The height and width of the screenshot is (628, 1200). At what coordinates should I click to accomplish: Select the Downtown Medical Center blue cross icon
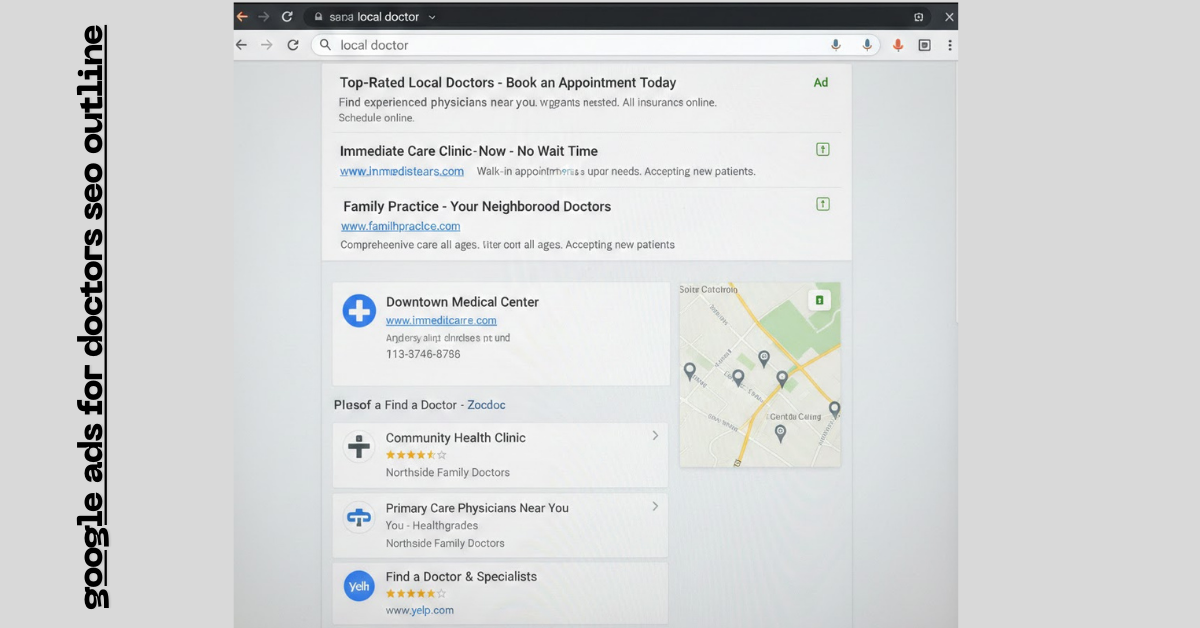359,311
